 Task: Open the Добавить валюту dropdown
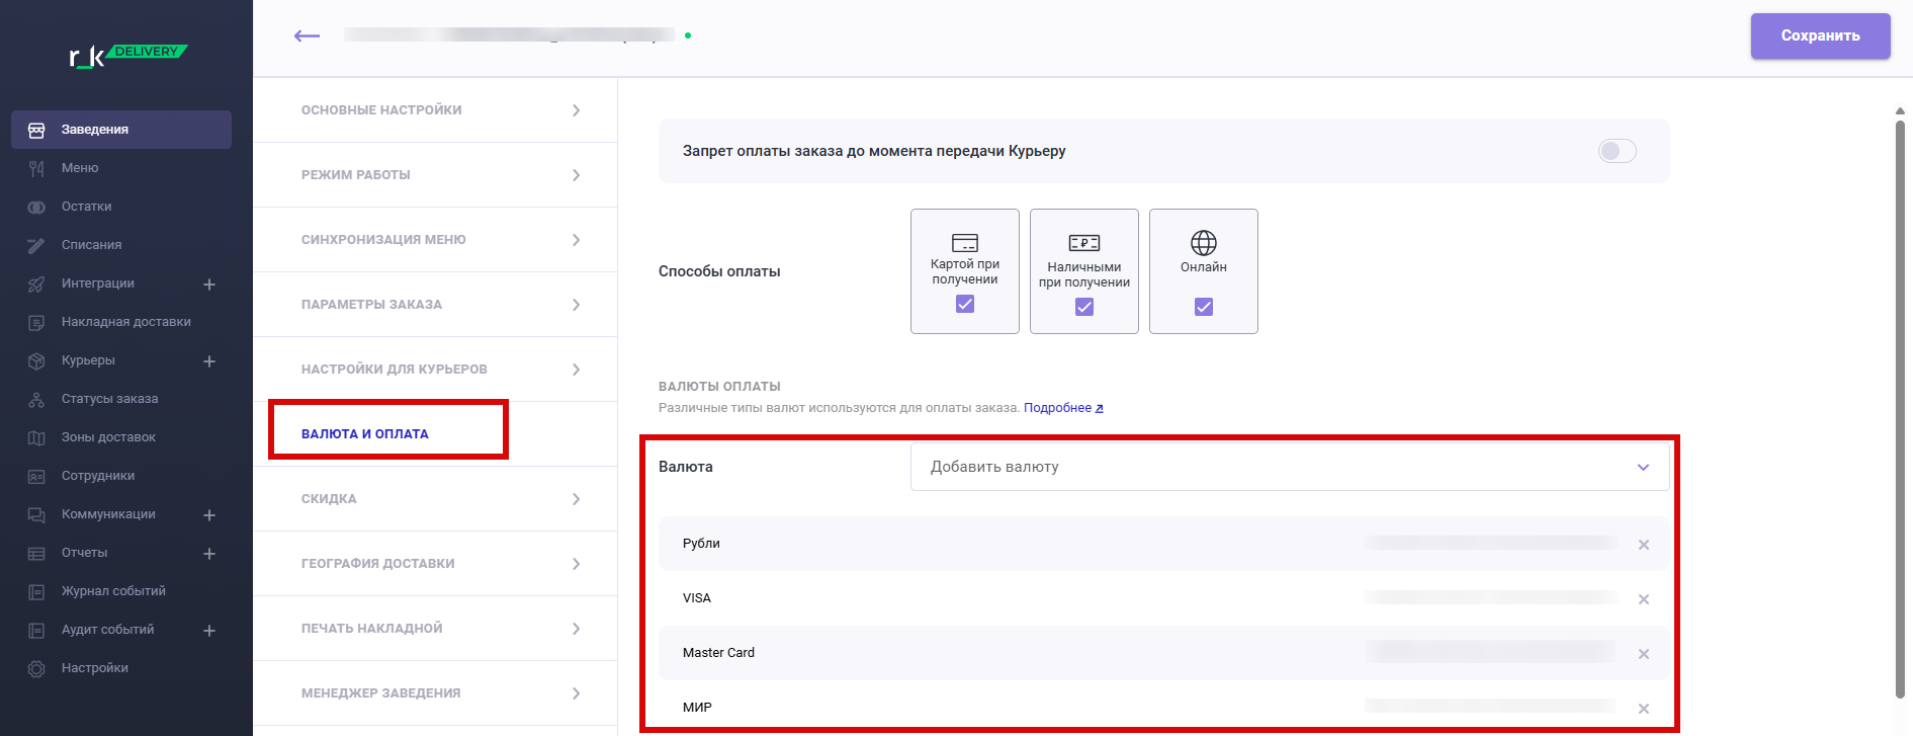1288,467
